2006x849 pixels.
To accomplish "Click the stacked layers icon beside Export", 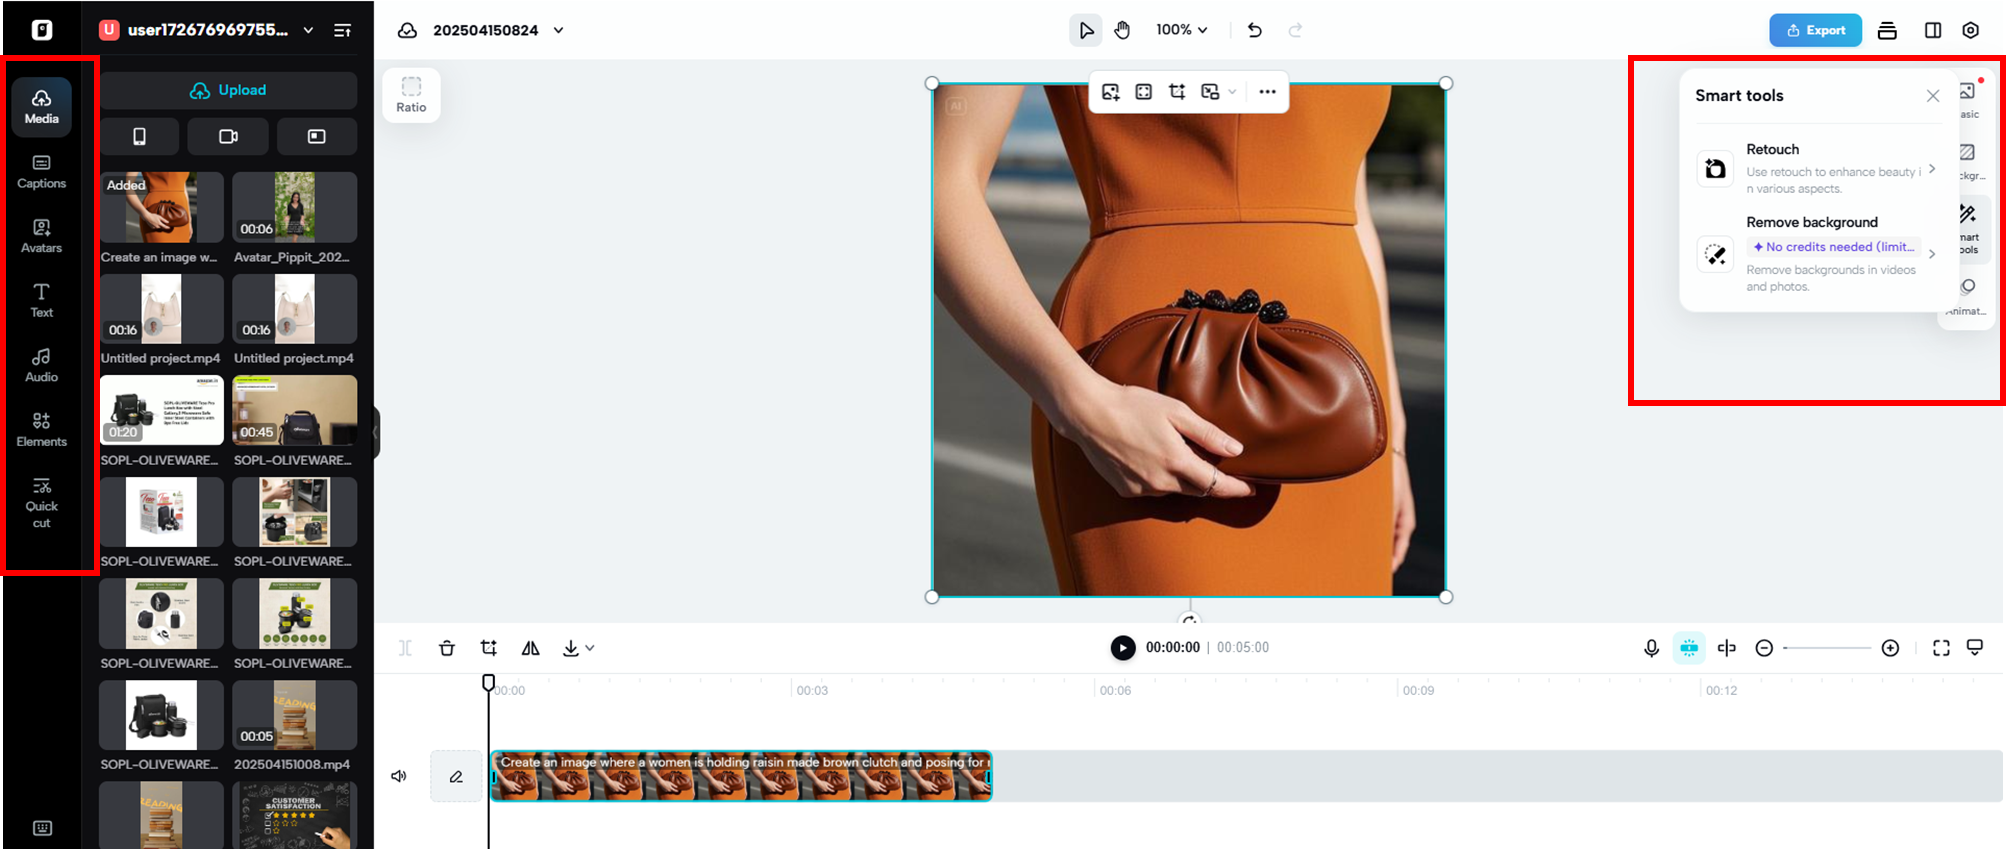I will click(x=1887, y=30).
